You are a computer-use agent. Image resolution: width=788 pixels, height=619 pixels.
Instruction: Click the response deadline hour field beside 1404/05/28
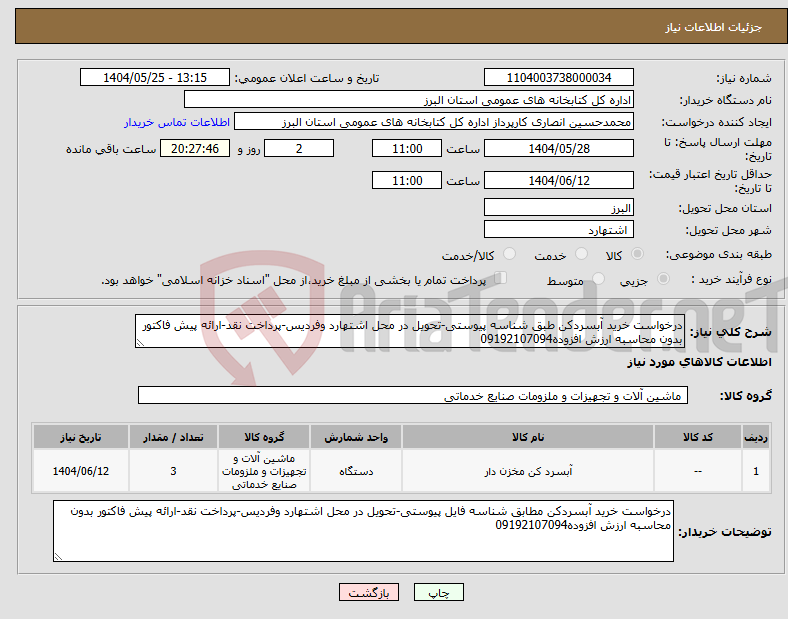[407, 148]
